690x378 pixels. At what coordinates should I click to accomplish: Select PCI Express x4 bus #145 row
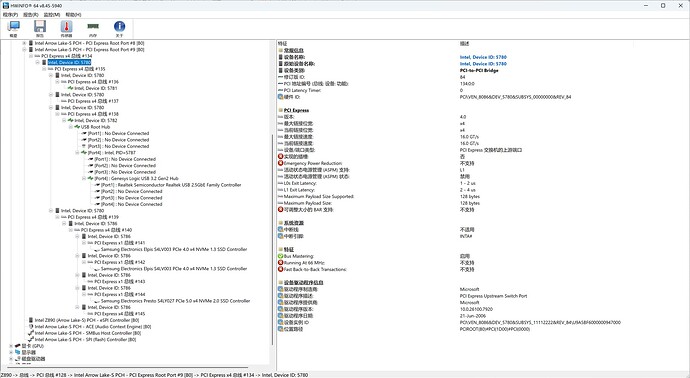(x=120, y=314)
